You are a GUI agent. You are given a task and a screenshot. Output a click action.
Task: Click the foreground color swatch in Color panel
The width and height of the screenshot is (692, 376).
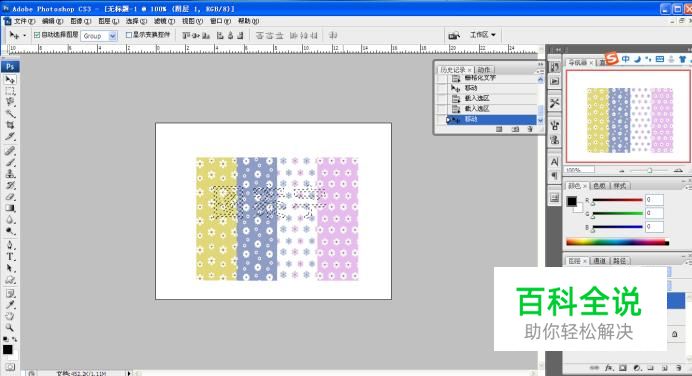point(572,201)
